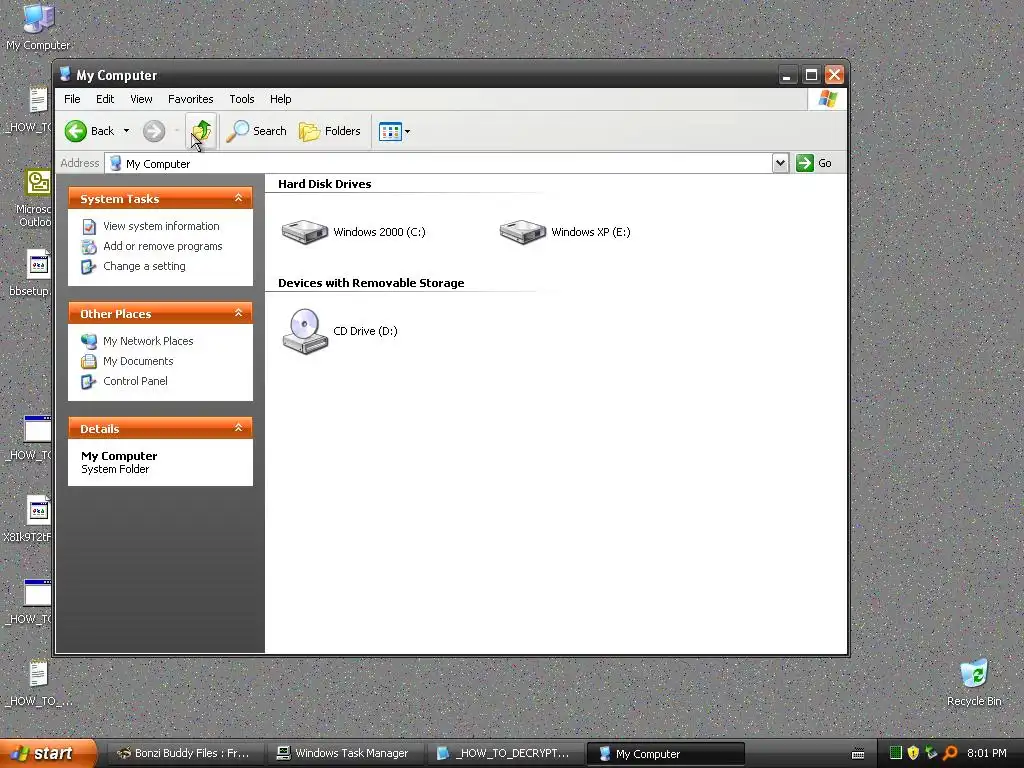Image resolution: width=1024 pixels, height=768 pixels.
Task: Open the View menu
Action: [141, 99]
